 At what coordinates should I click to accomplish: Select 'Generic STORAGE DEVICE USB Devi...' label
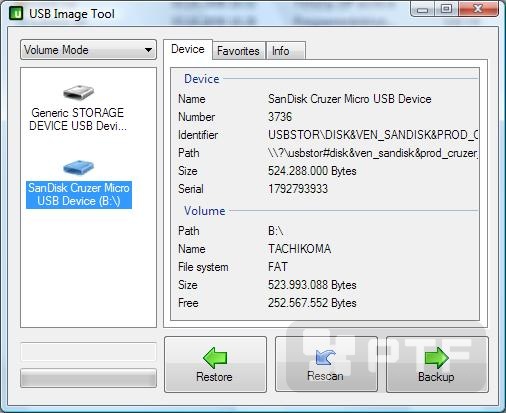point(78,119)
